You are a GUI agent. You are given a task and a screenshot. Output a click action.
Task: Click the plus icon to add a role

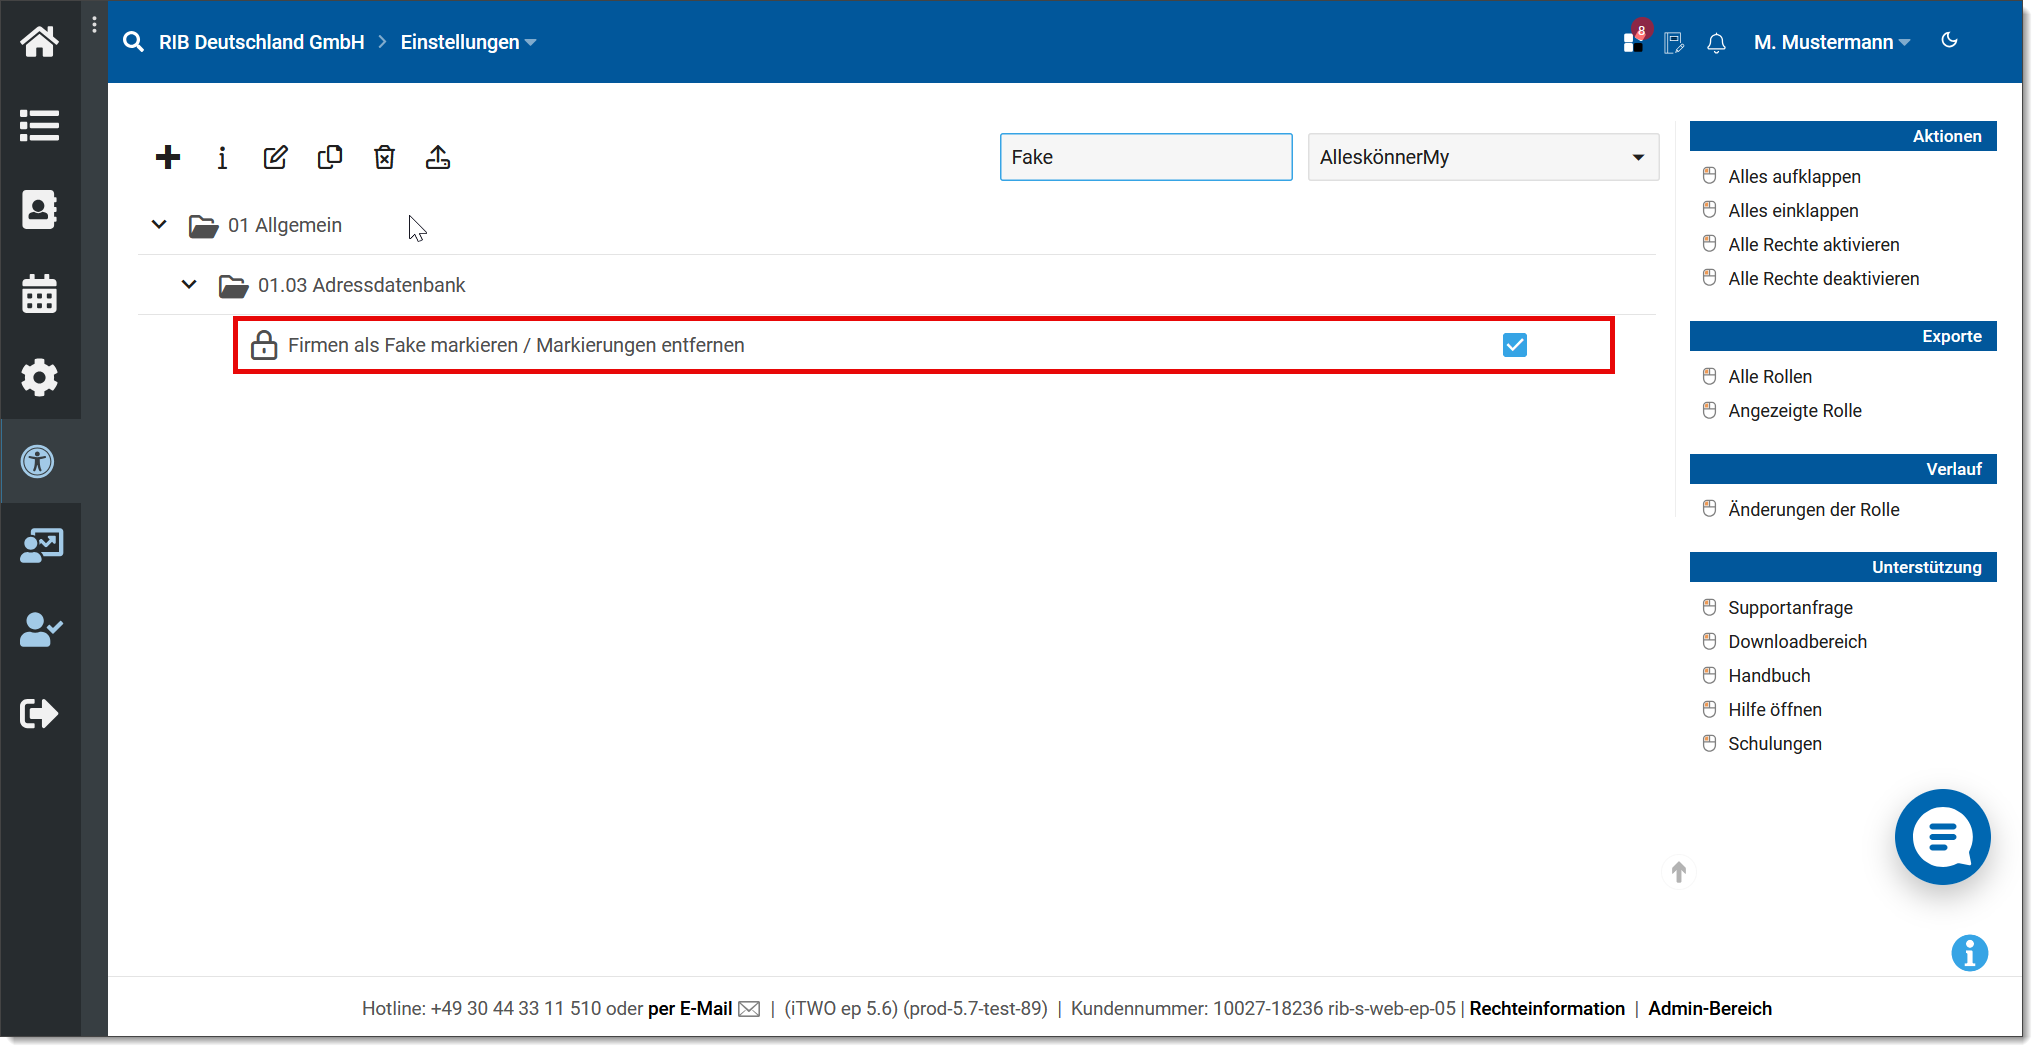coord(168,157)
